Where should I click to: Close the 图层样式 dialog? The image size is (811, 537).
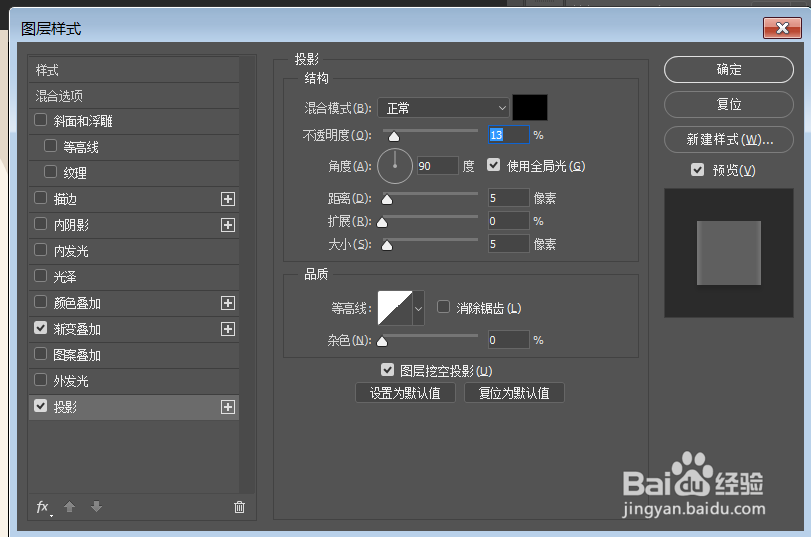[x=782, y=28]
